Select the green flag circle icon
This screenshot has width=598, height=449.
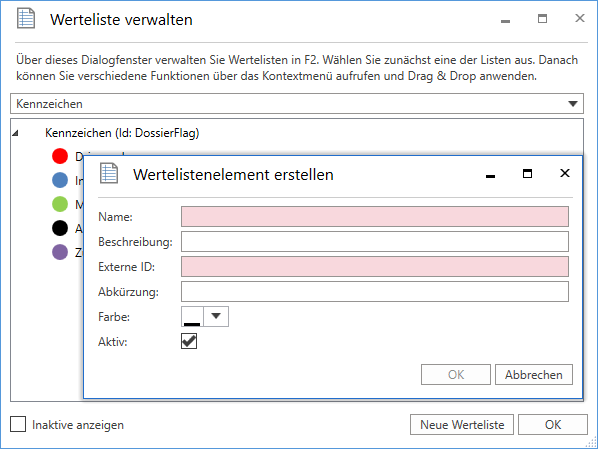coord(60,204)
